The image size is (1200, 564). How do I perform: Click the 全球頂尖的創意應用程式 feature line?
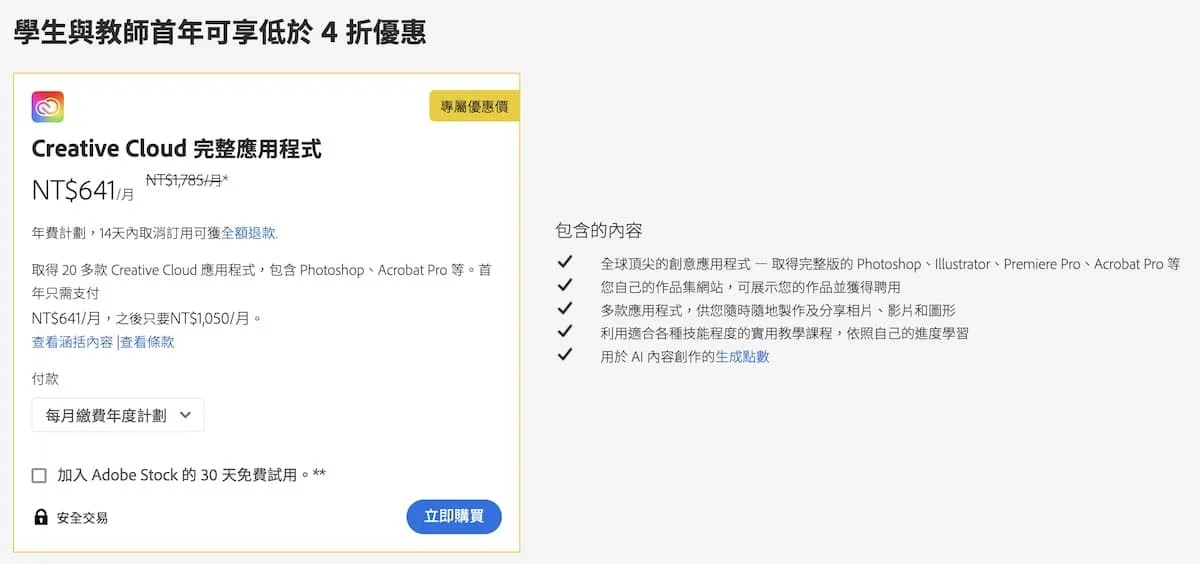pyautogui.click(x=891, y=264)
